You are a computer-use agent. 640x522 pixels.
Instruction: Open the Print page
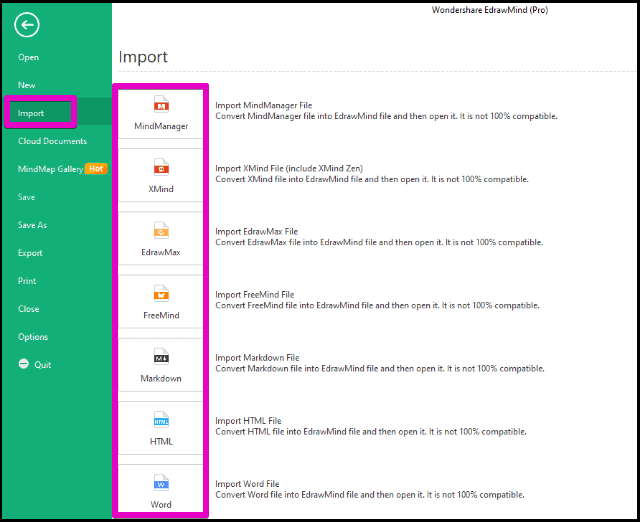27,281
